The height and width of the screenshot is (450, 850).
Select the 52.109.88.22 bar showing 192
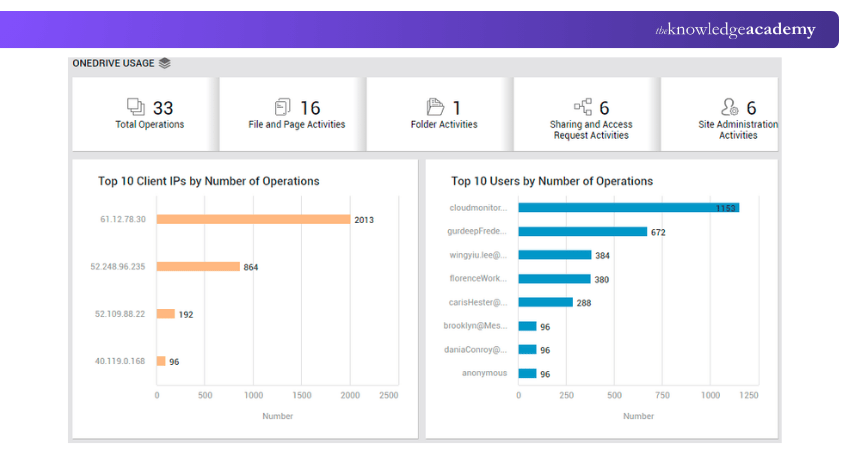[166, 314]
